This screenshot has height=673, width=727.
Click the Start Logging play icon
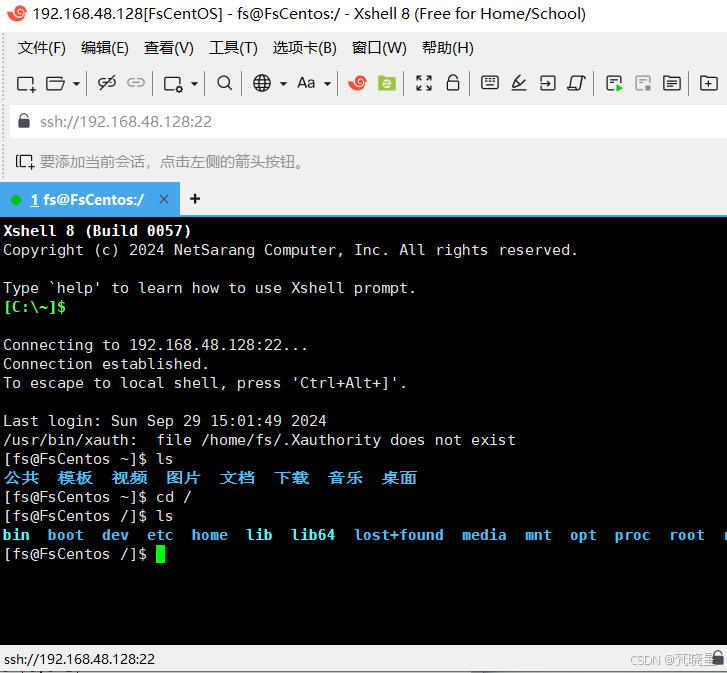[614, 84]
